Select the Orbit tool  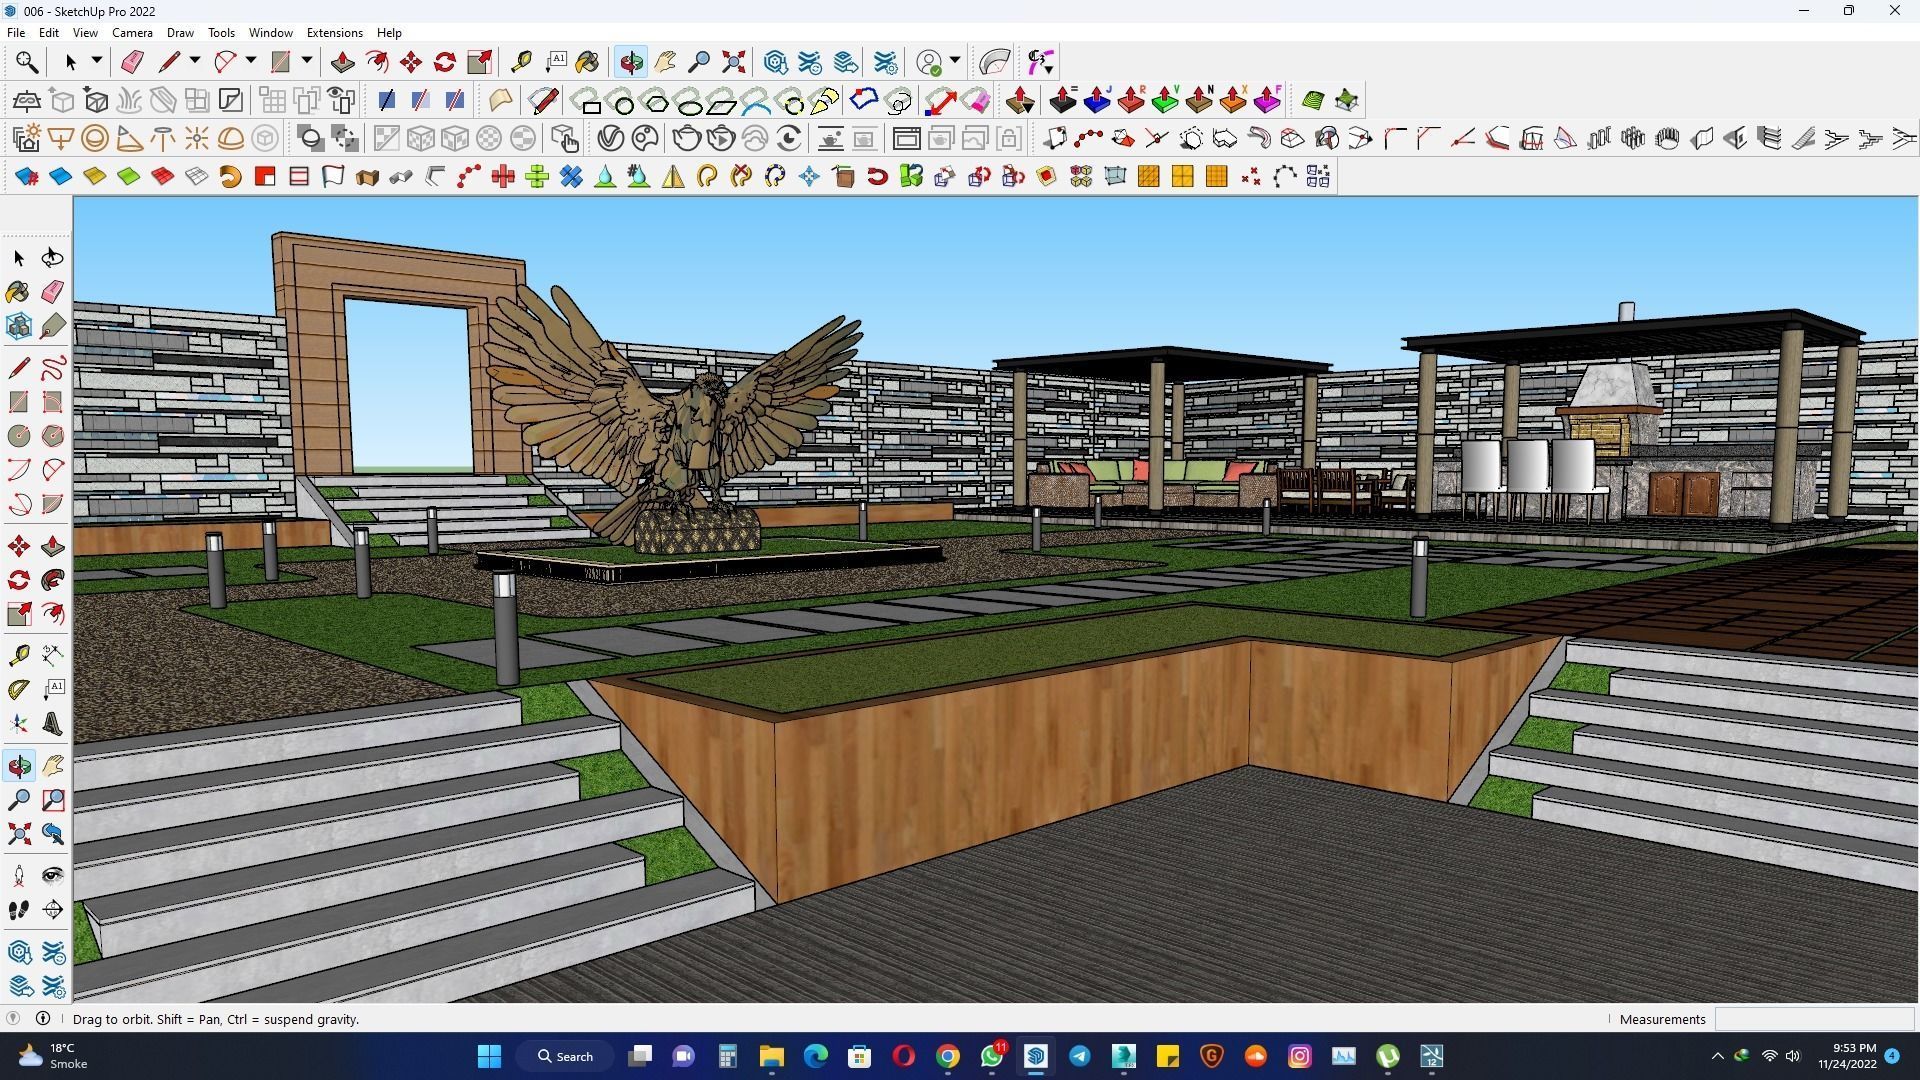(x=630, y=62)
